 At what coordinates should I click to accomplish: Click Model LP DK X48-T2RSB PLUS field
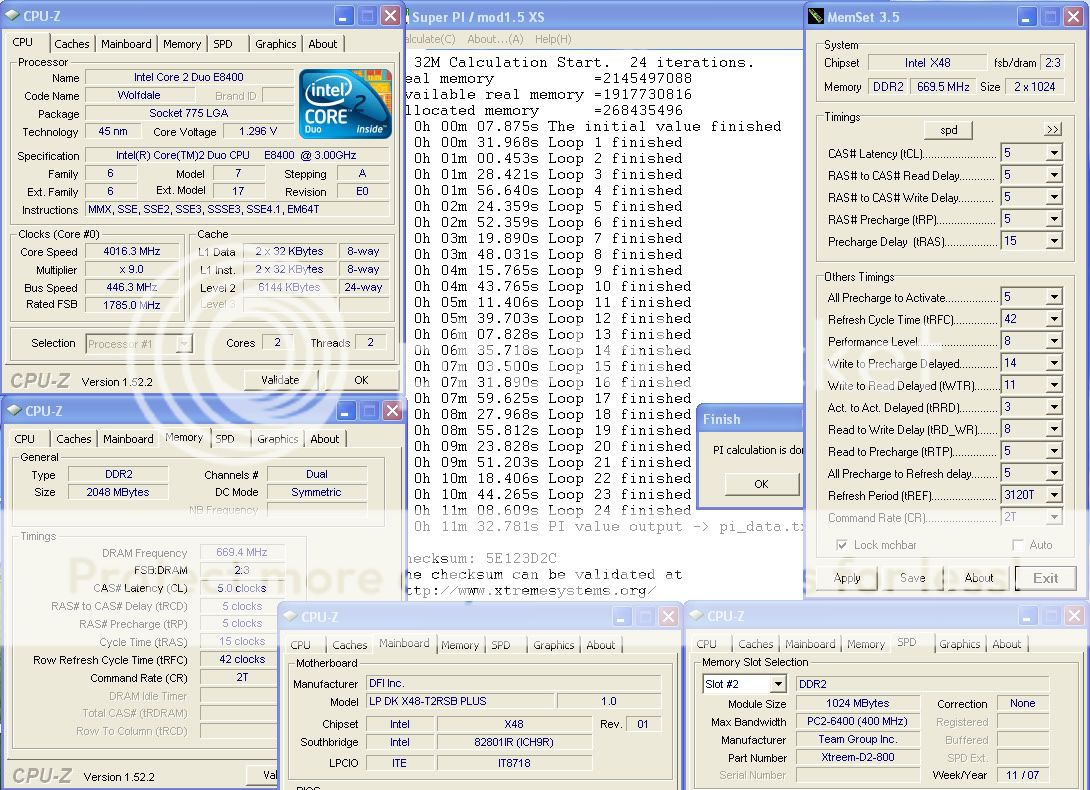click(459, 701)
